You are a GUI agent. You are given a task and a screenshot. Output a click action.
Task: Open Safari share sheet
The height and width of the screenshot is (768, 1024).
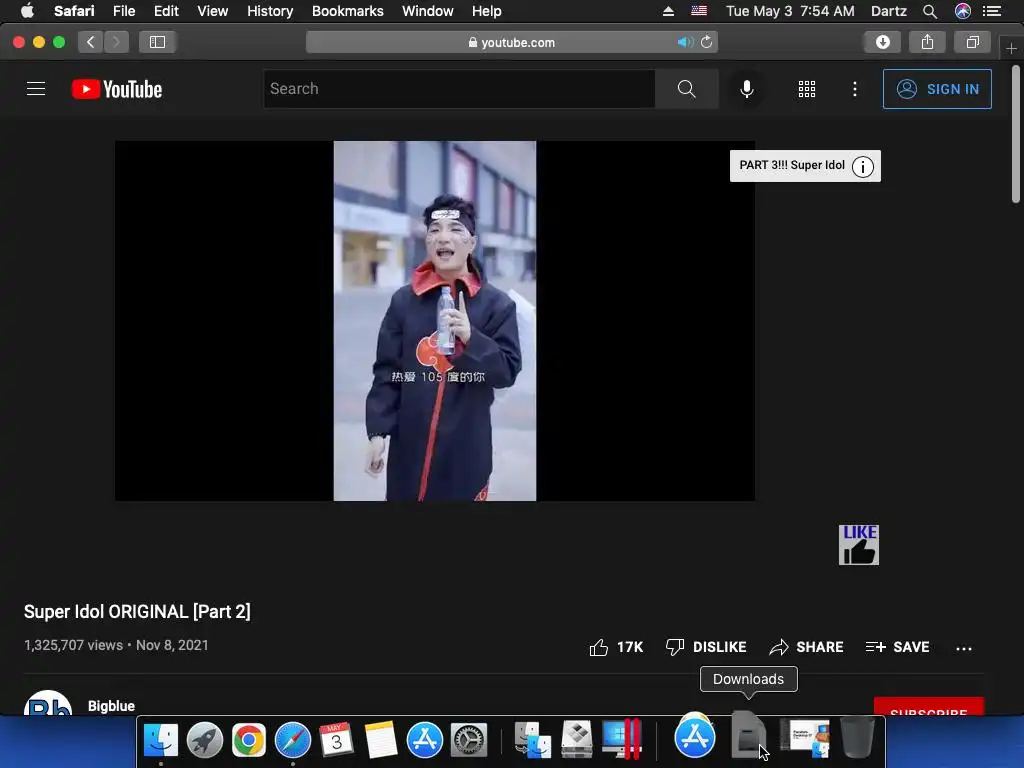(x=927, y=42)
